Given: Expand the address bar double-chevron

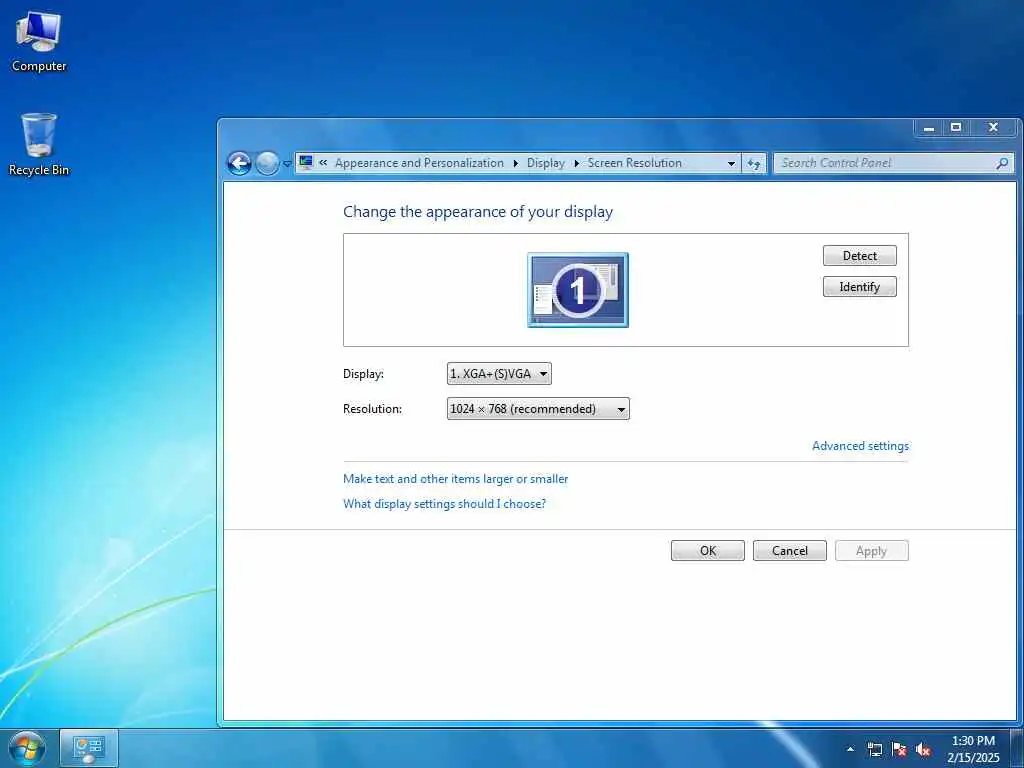Looking at the screenshot, I should [x=323, y=163].
